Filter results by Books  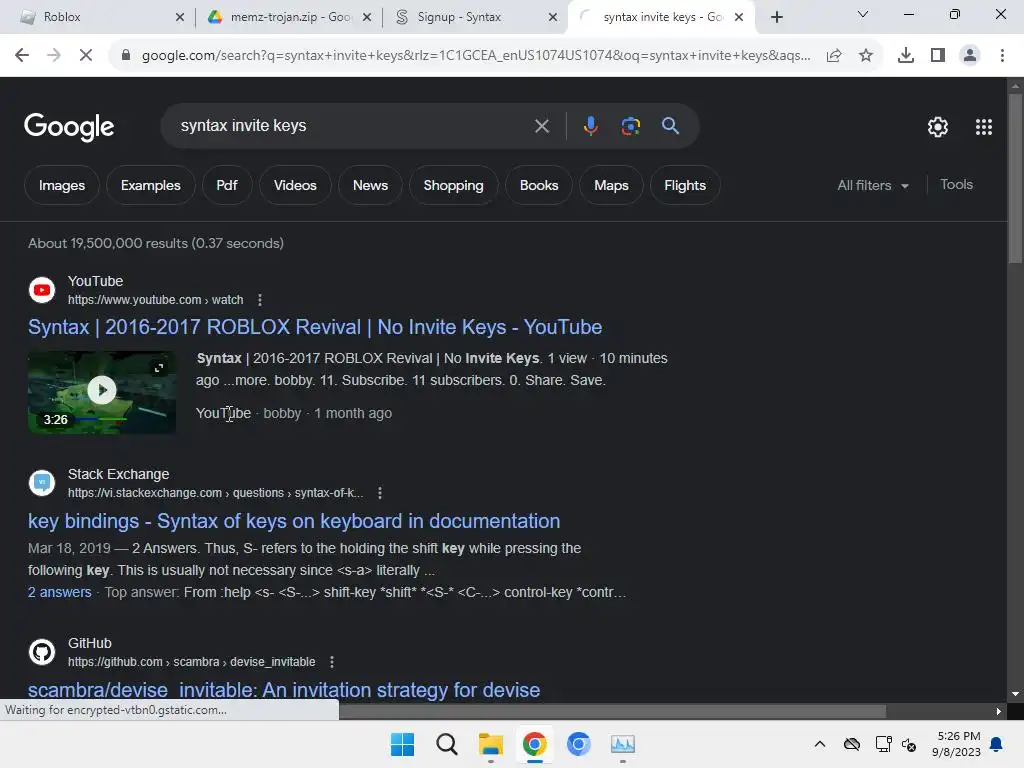click(539, 185)
